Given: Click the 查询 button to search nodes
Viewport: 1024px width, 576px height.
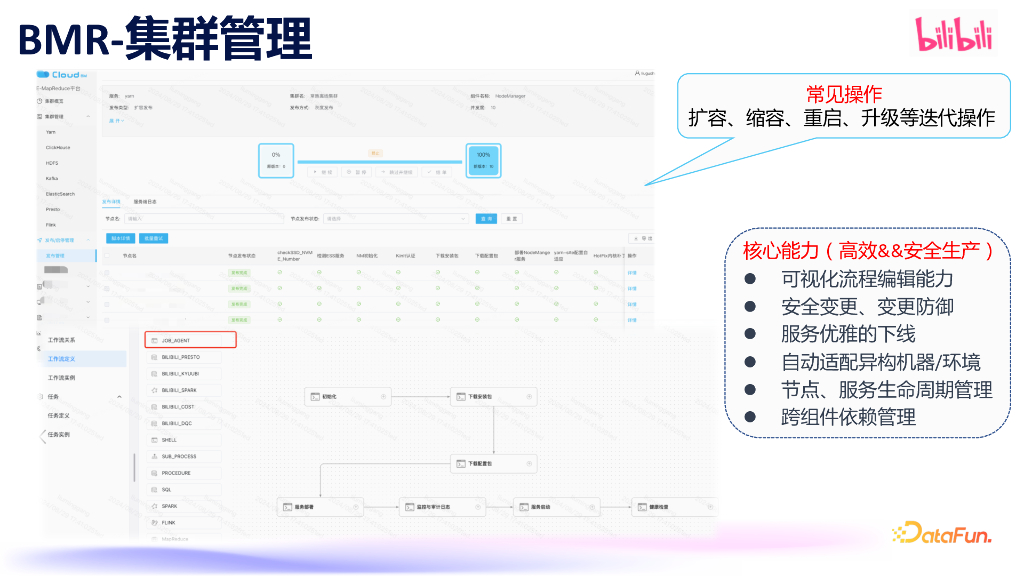Looking at the screenshot, I should tap(484, 219).
